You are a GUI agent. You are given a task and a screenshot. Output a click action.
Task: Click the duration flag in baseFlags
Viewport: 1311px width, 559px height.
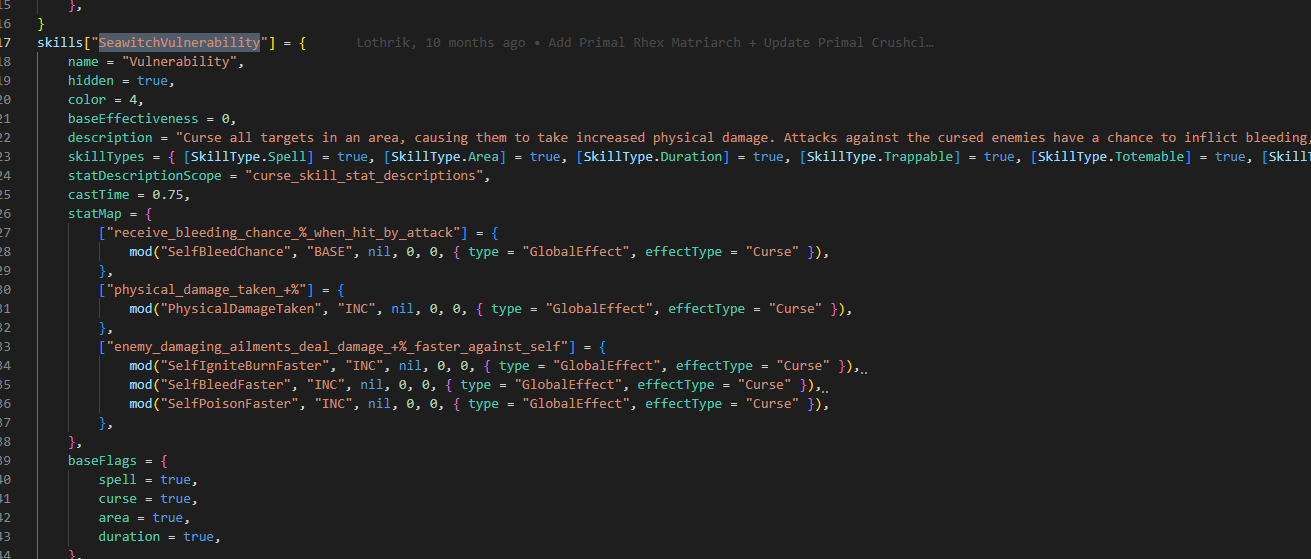pos(129,537)
